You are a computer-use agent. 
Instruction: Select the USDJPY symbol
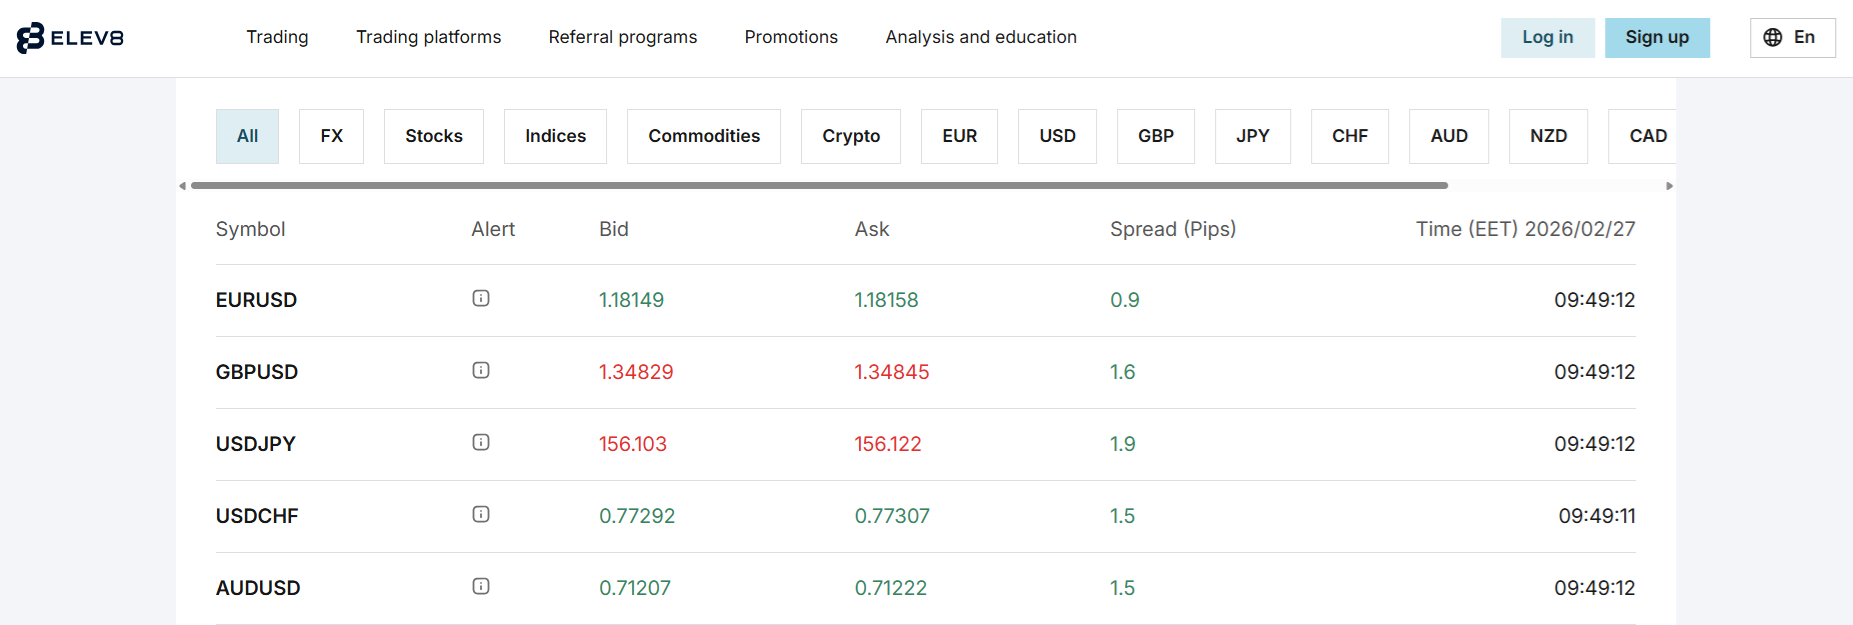coord(256,444)
